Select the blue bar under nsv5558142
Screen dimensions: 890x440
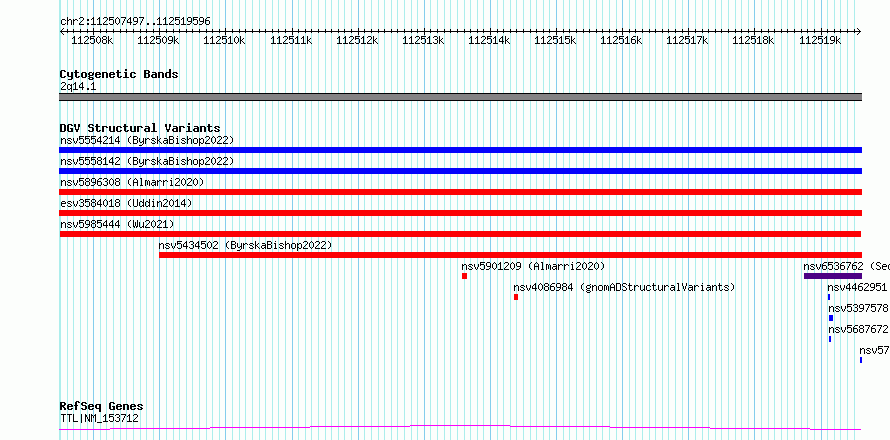(x=460, y=171)
